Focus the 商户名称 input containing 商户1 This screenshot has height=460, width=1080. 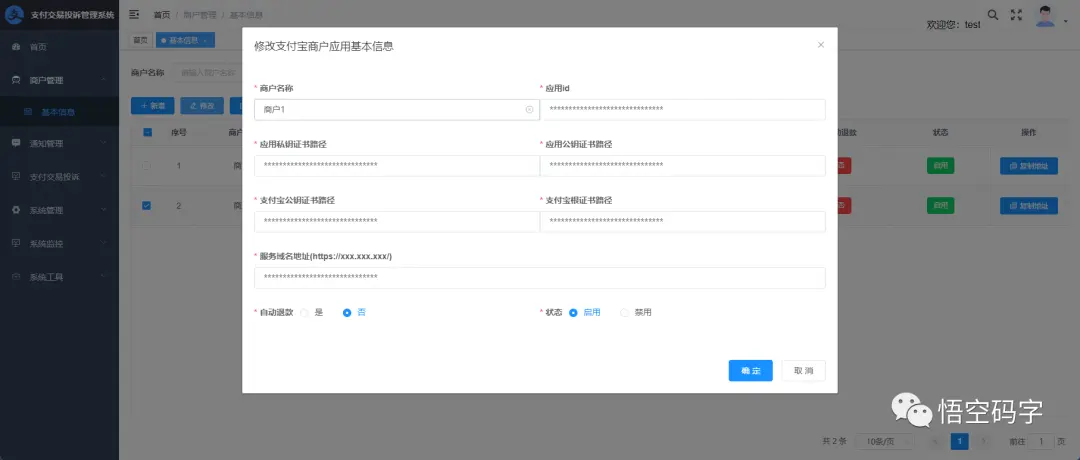[397, 109]
